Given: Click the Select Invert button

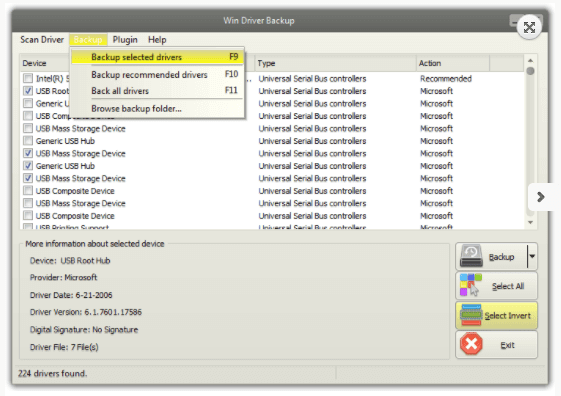Looking at the screenshot, I should coord(496,315).
